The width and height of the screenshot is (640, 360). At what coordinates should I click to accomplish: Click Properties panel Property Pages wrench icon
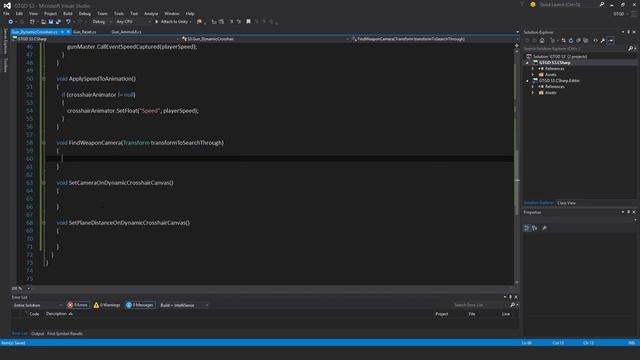click(544, 228)
